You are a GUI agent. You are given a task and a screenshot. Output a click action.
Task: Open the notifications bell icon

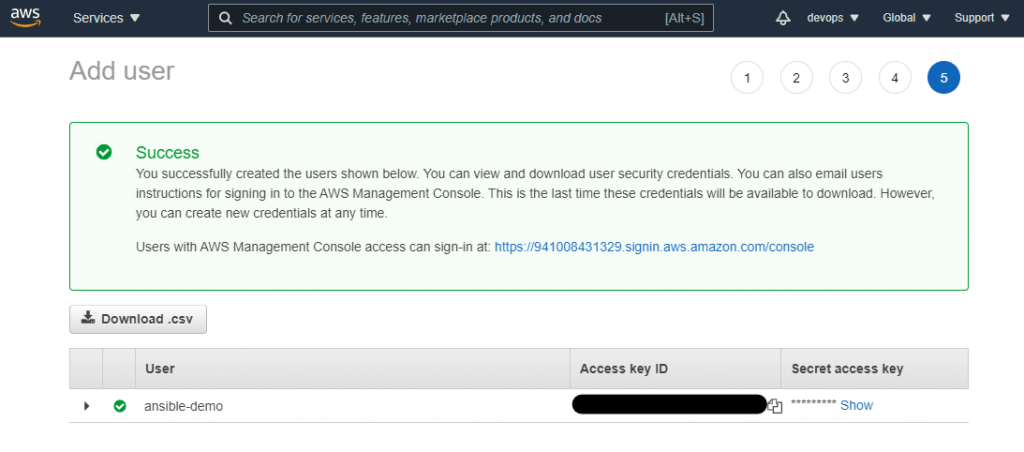point(782,18)
